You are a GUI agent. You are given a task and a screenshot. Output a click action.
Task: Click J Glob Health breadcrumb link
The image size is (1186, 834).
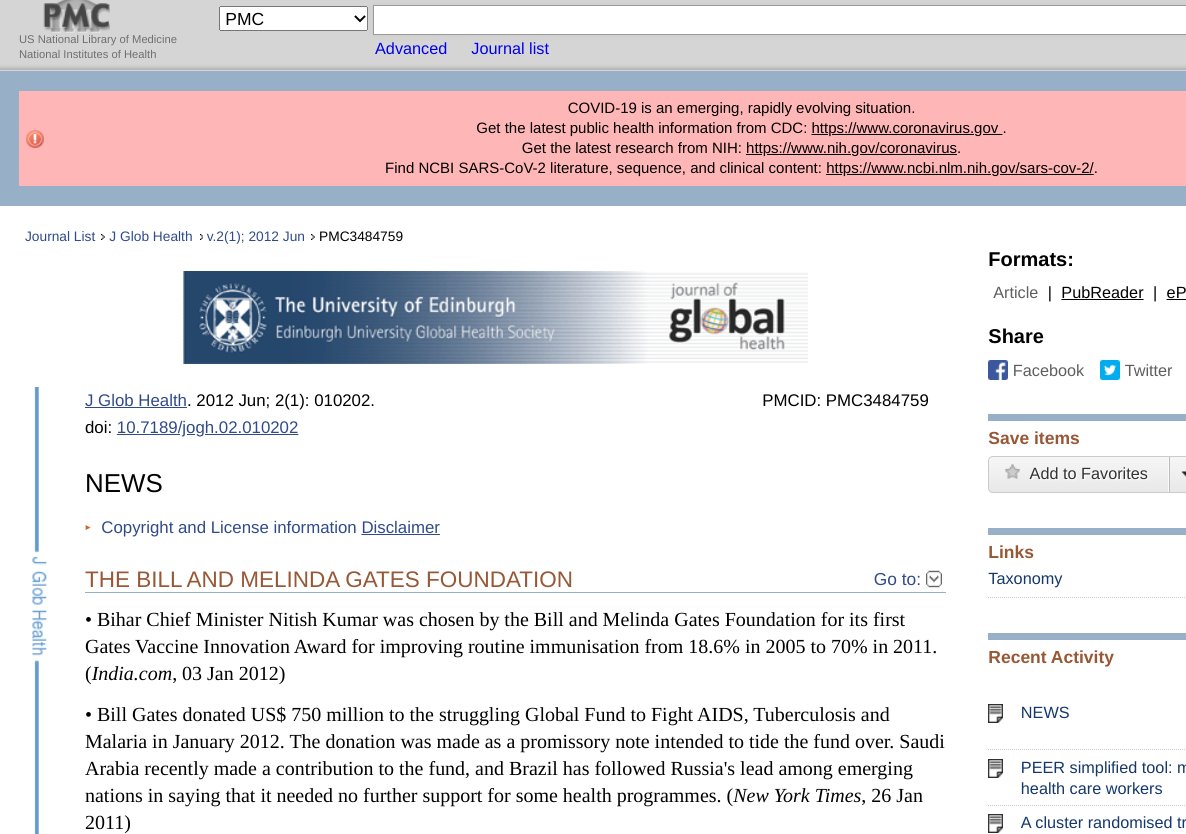click(x=151, y=237)
